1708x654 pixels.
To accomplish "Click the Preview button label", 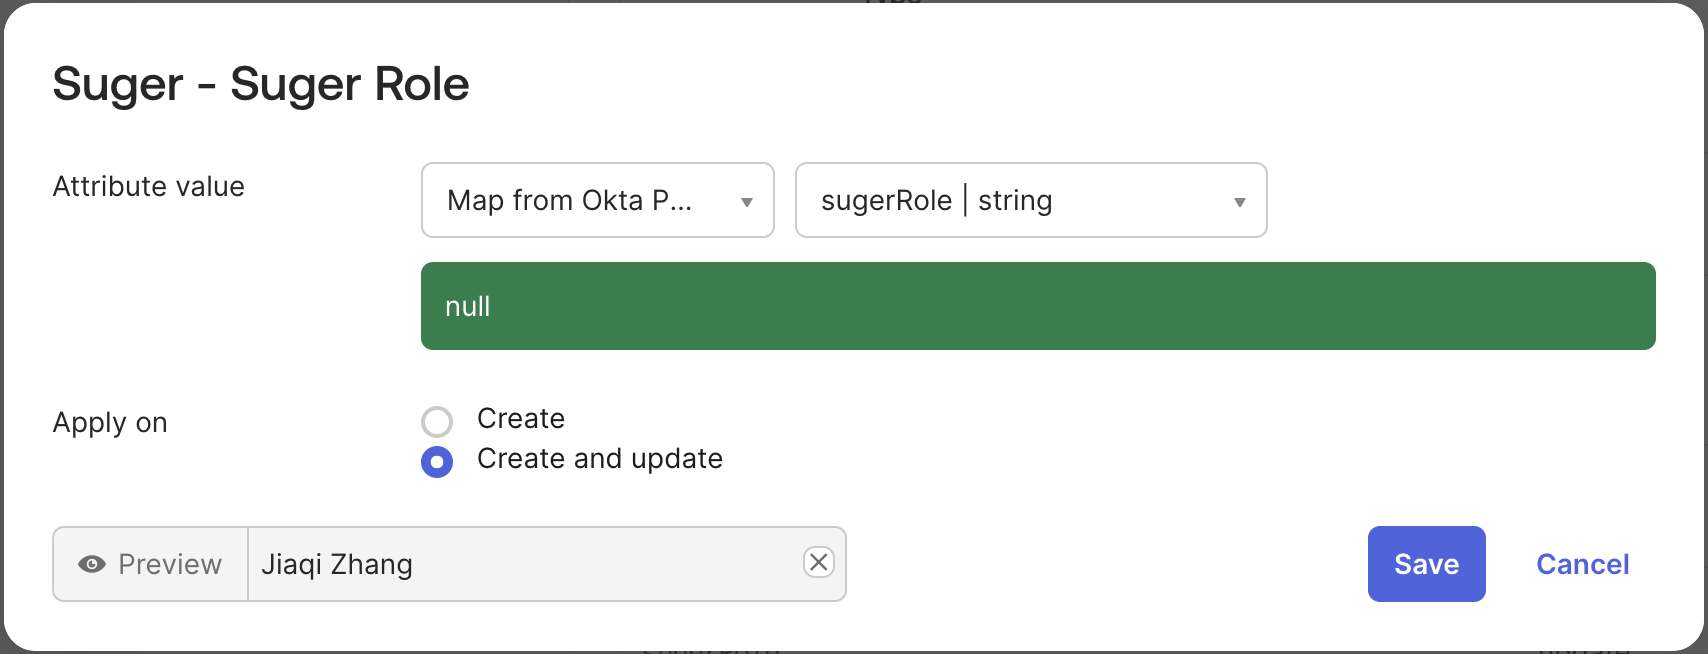I will [x=169, y=564].
